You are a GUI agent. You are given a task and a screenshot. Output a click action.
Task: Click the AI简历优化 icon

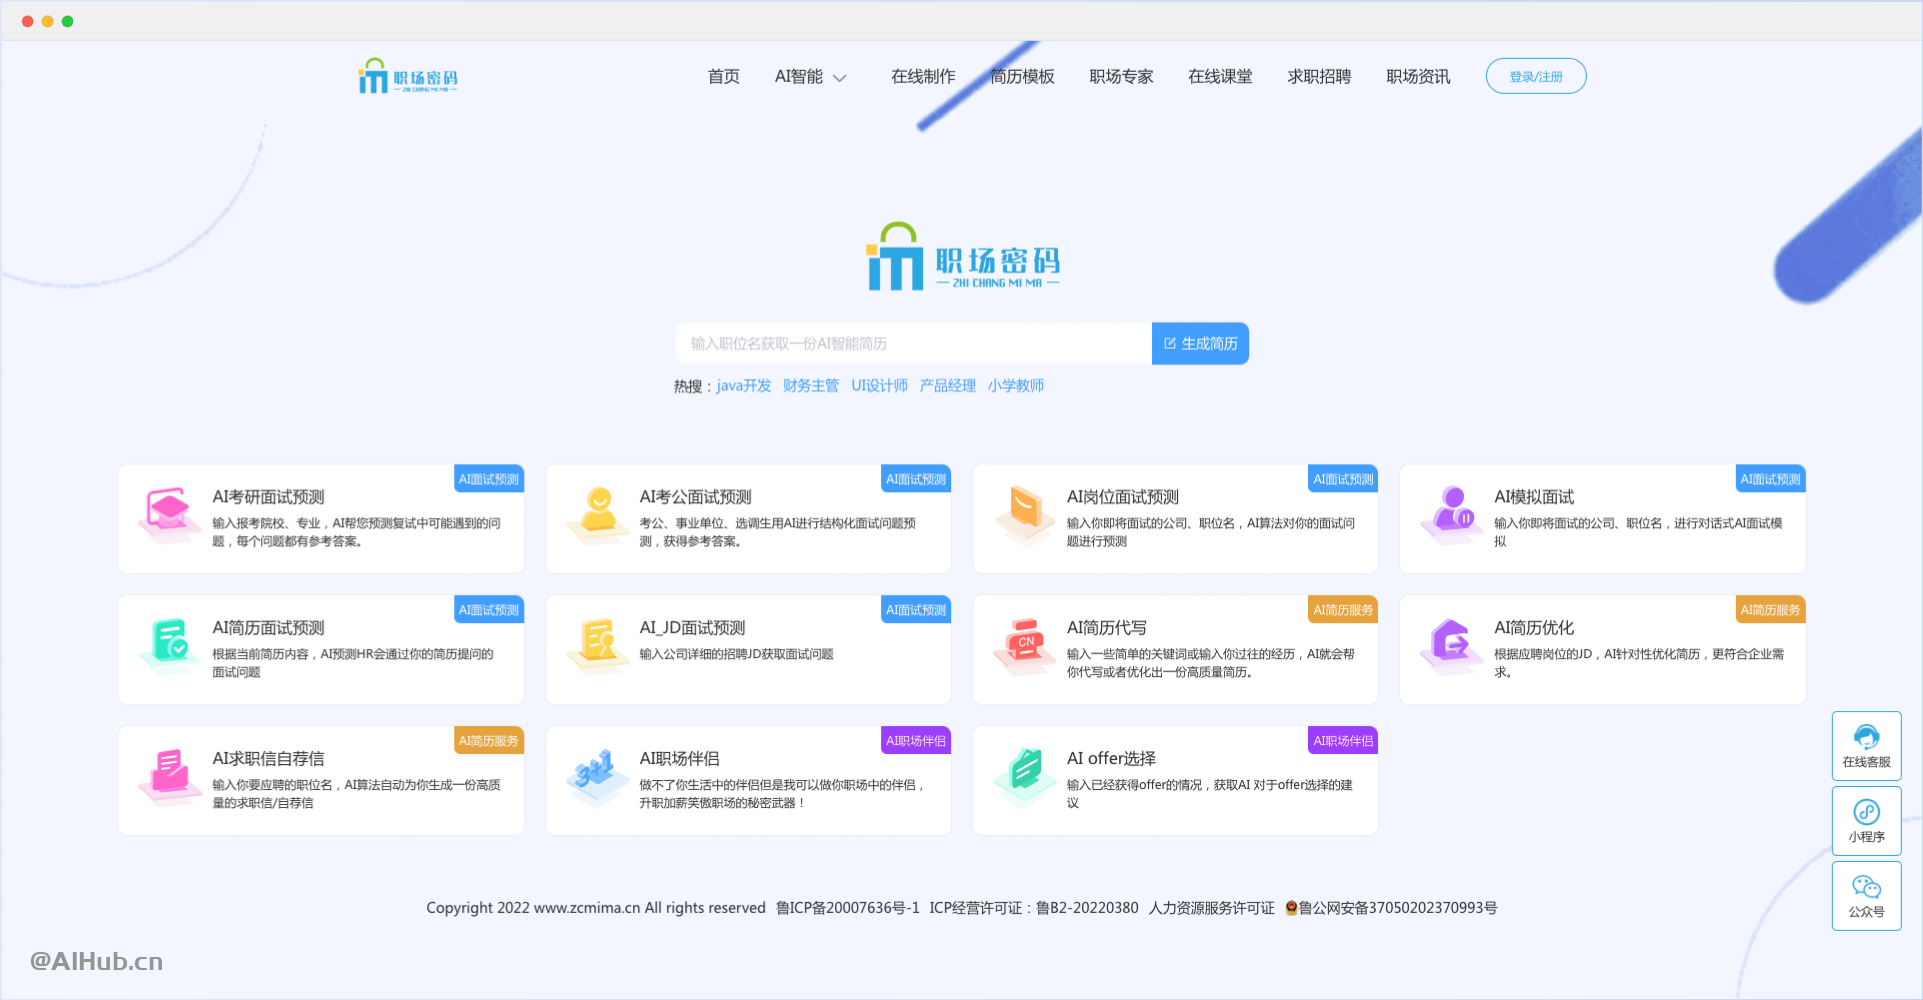[1451, 644]
